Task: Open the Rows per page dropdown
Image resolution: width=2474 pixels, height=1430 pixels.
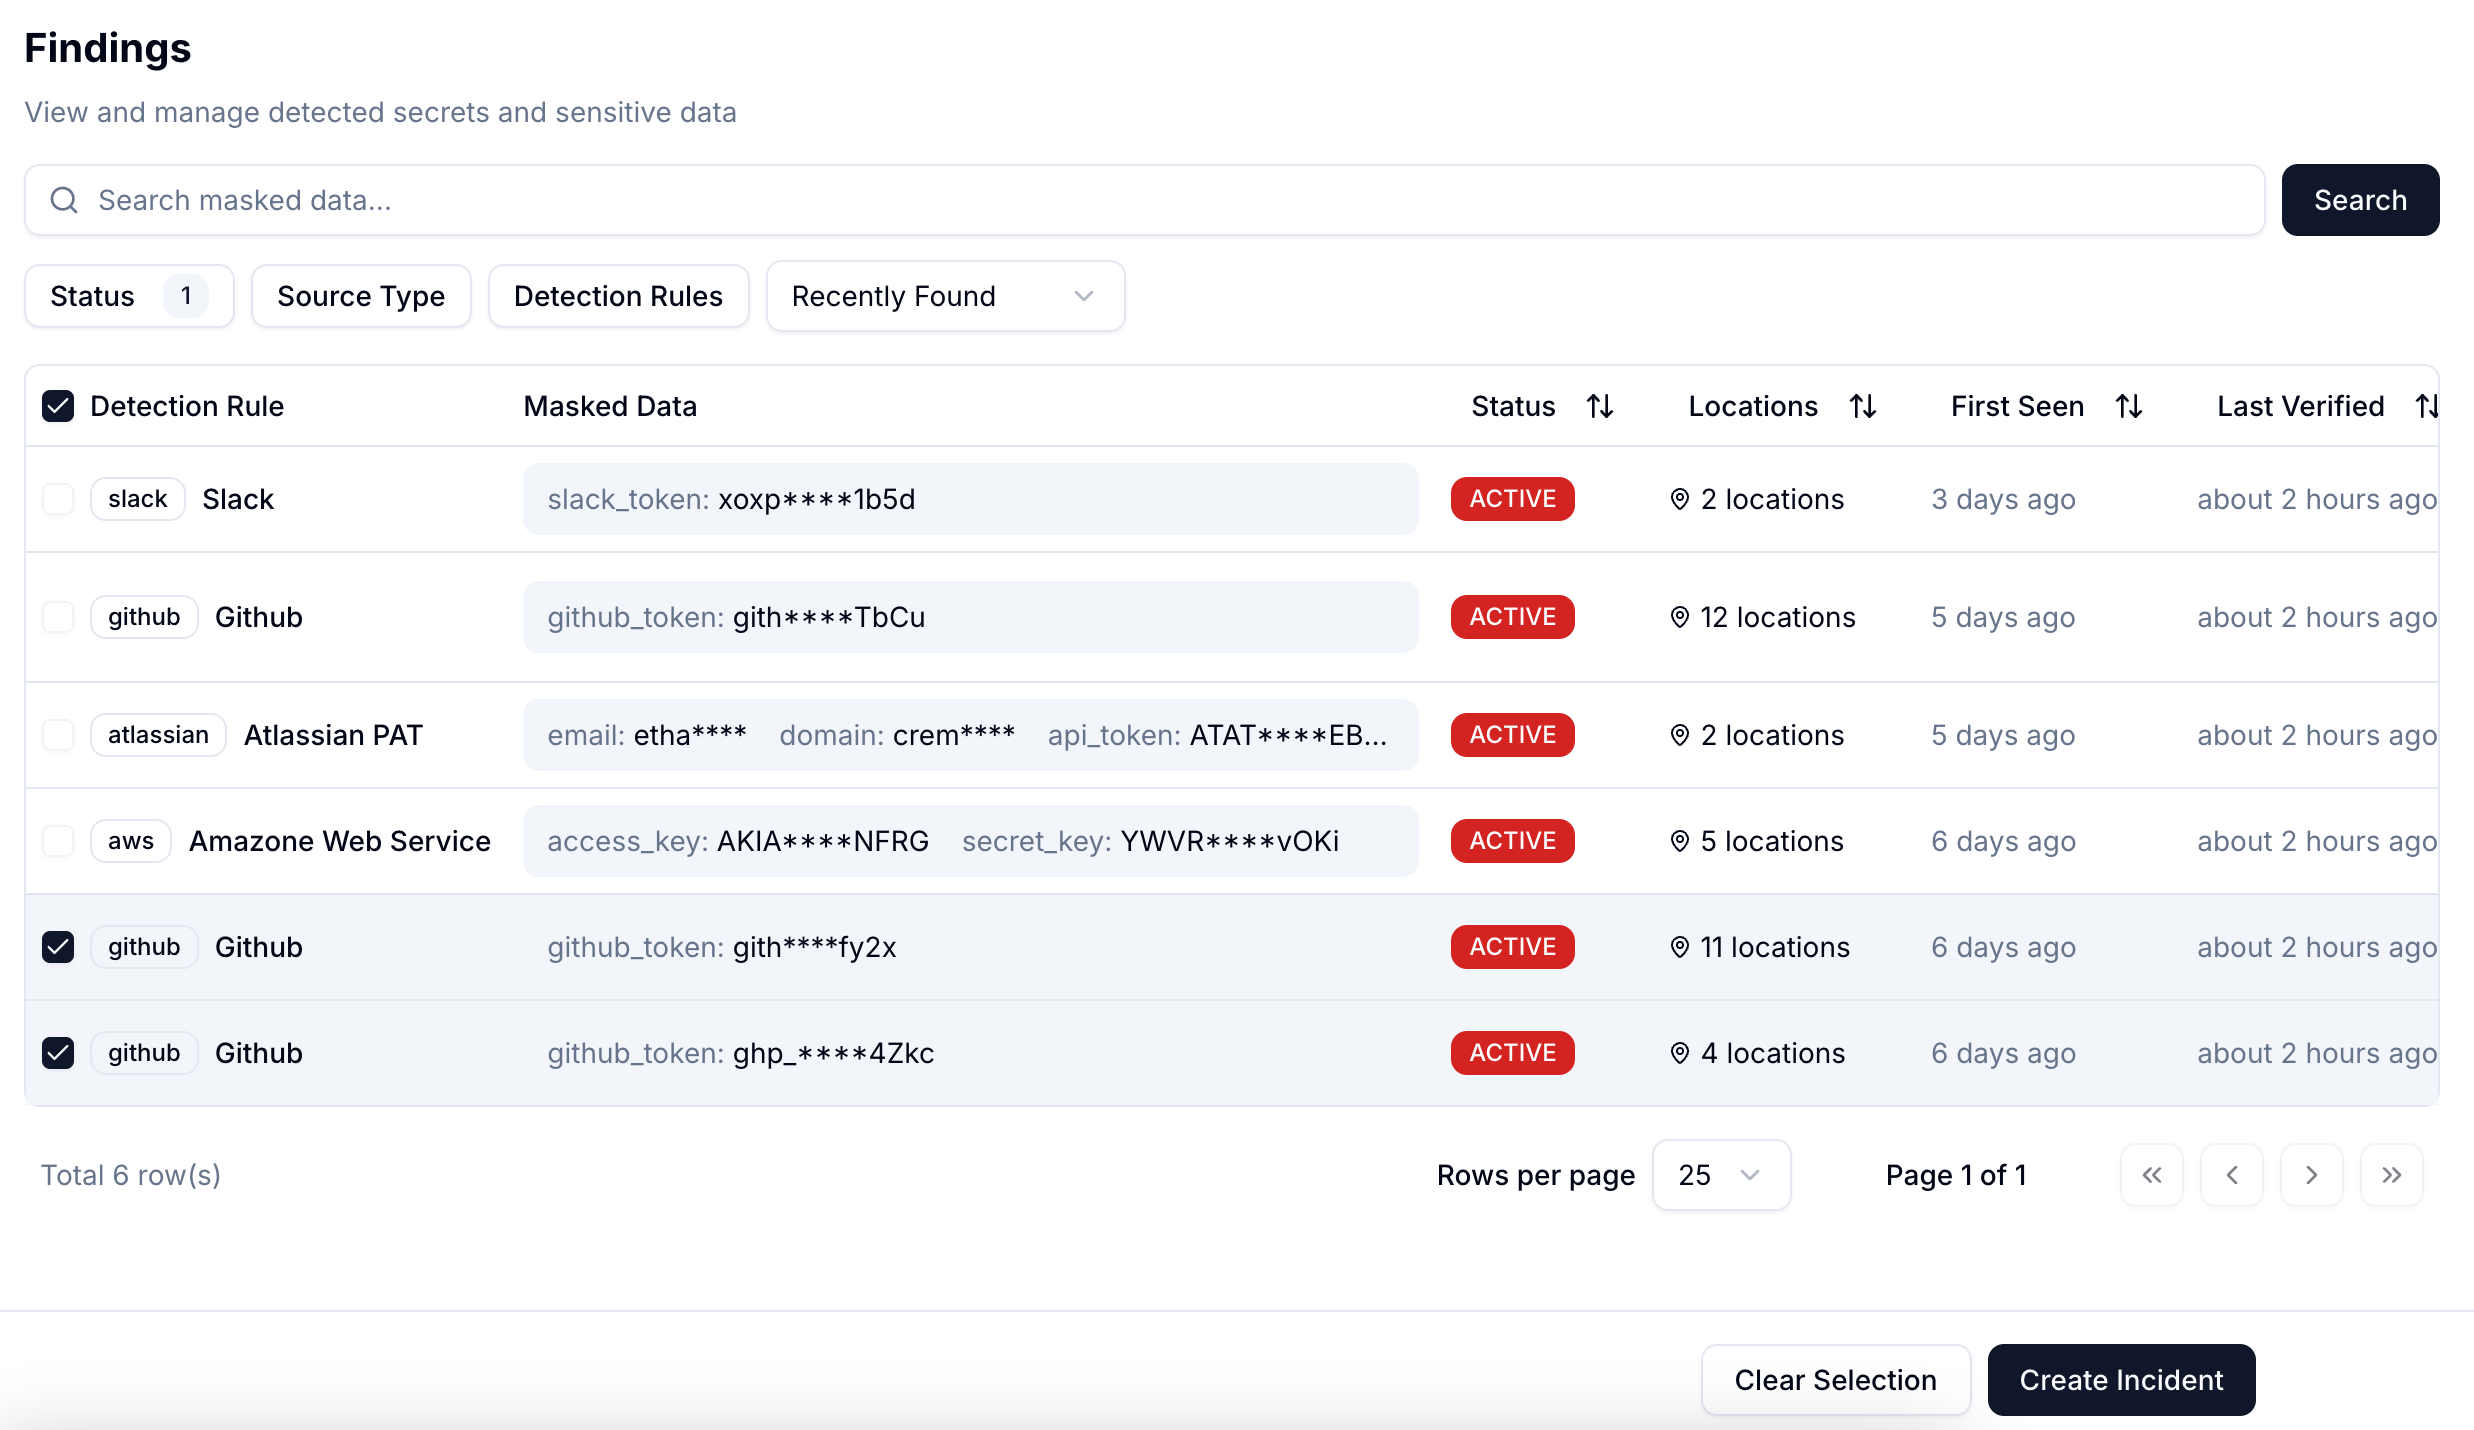Action: tap(1720, 1175)
